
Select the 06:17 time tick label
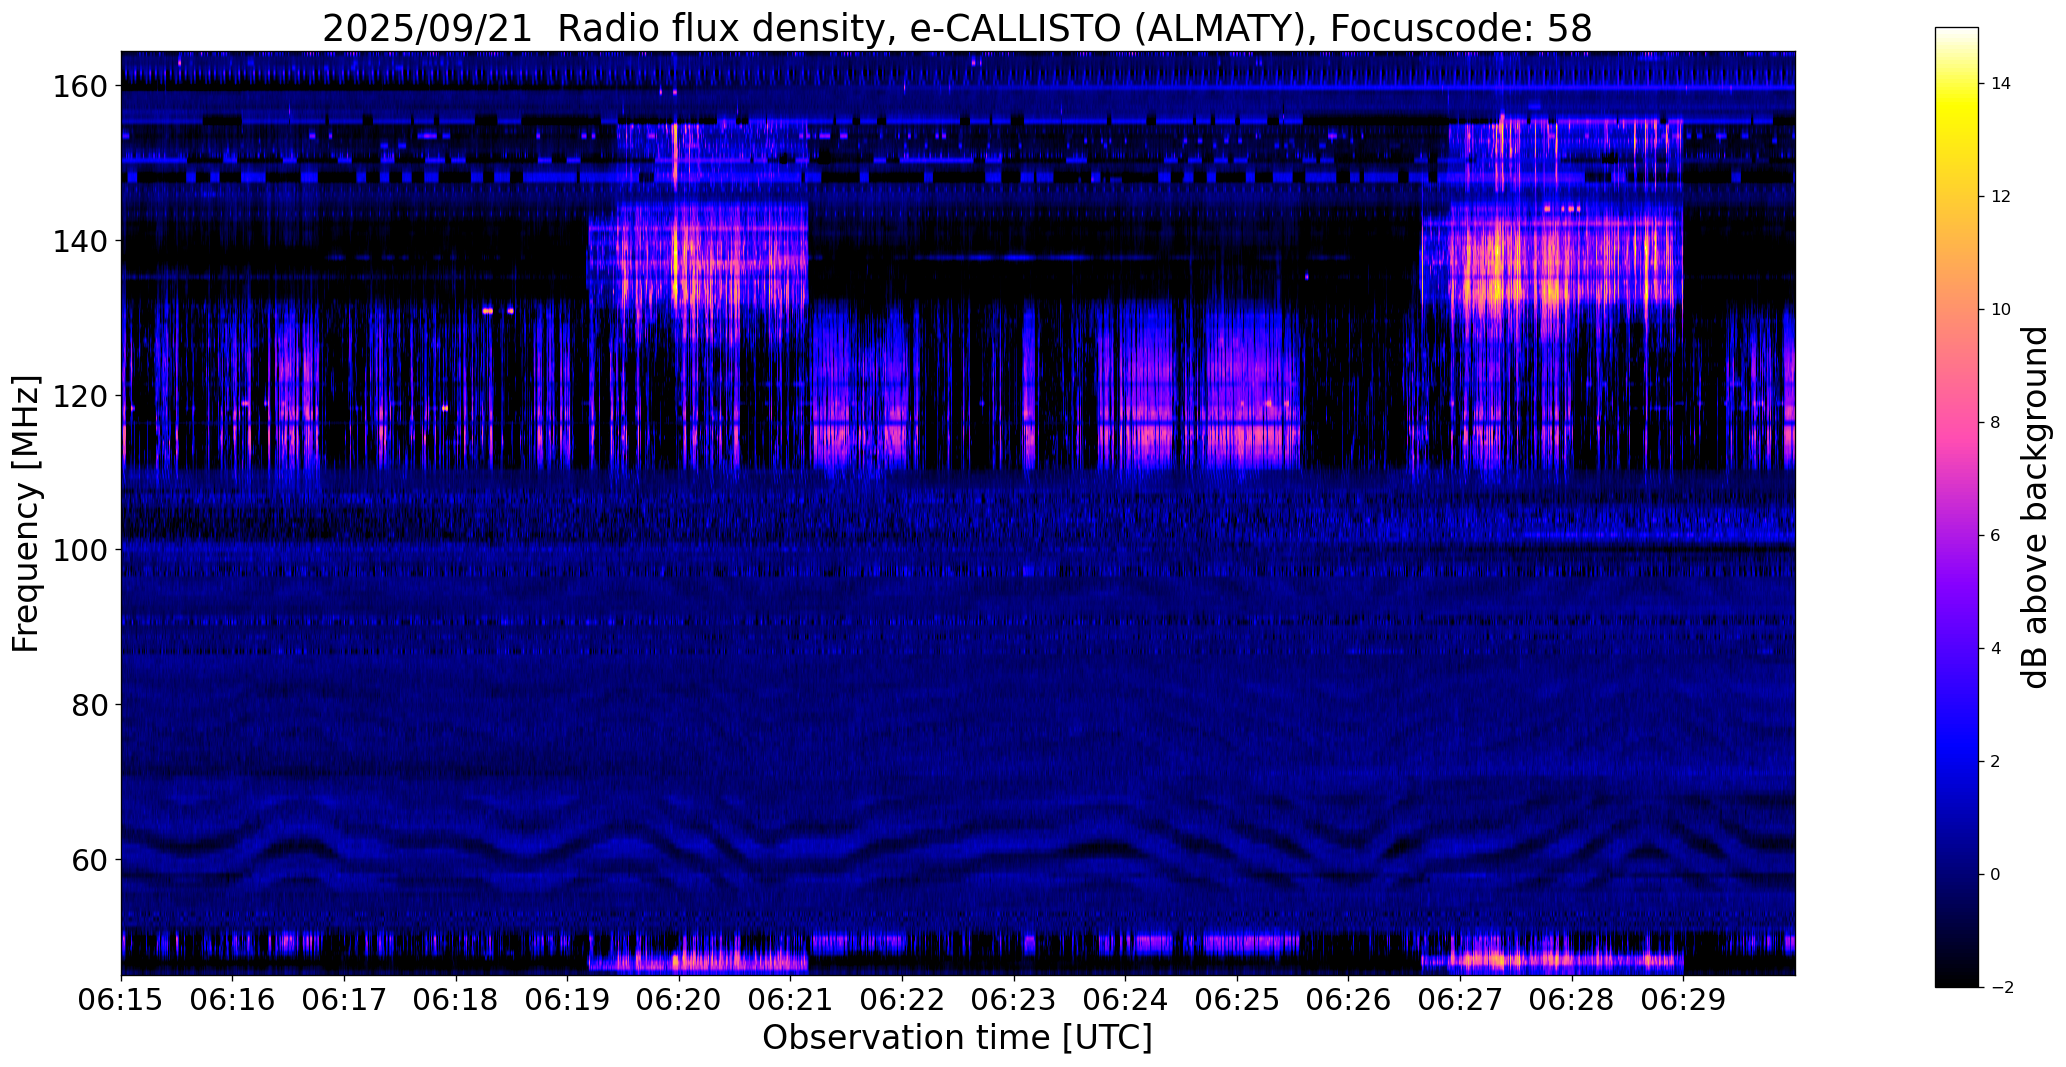point(344,999)
